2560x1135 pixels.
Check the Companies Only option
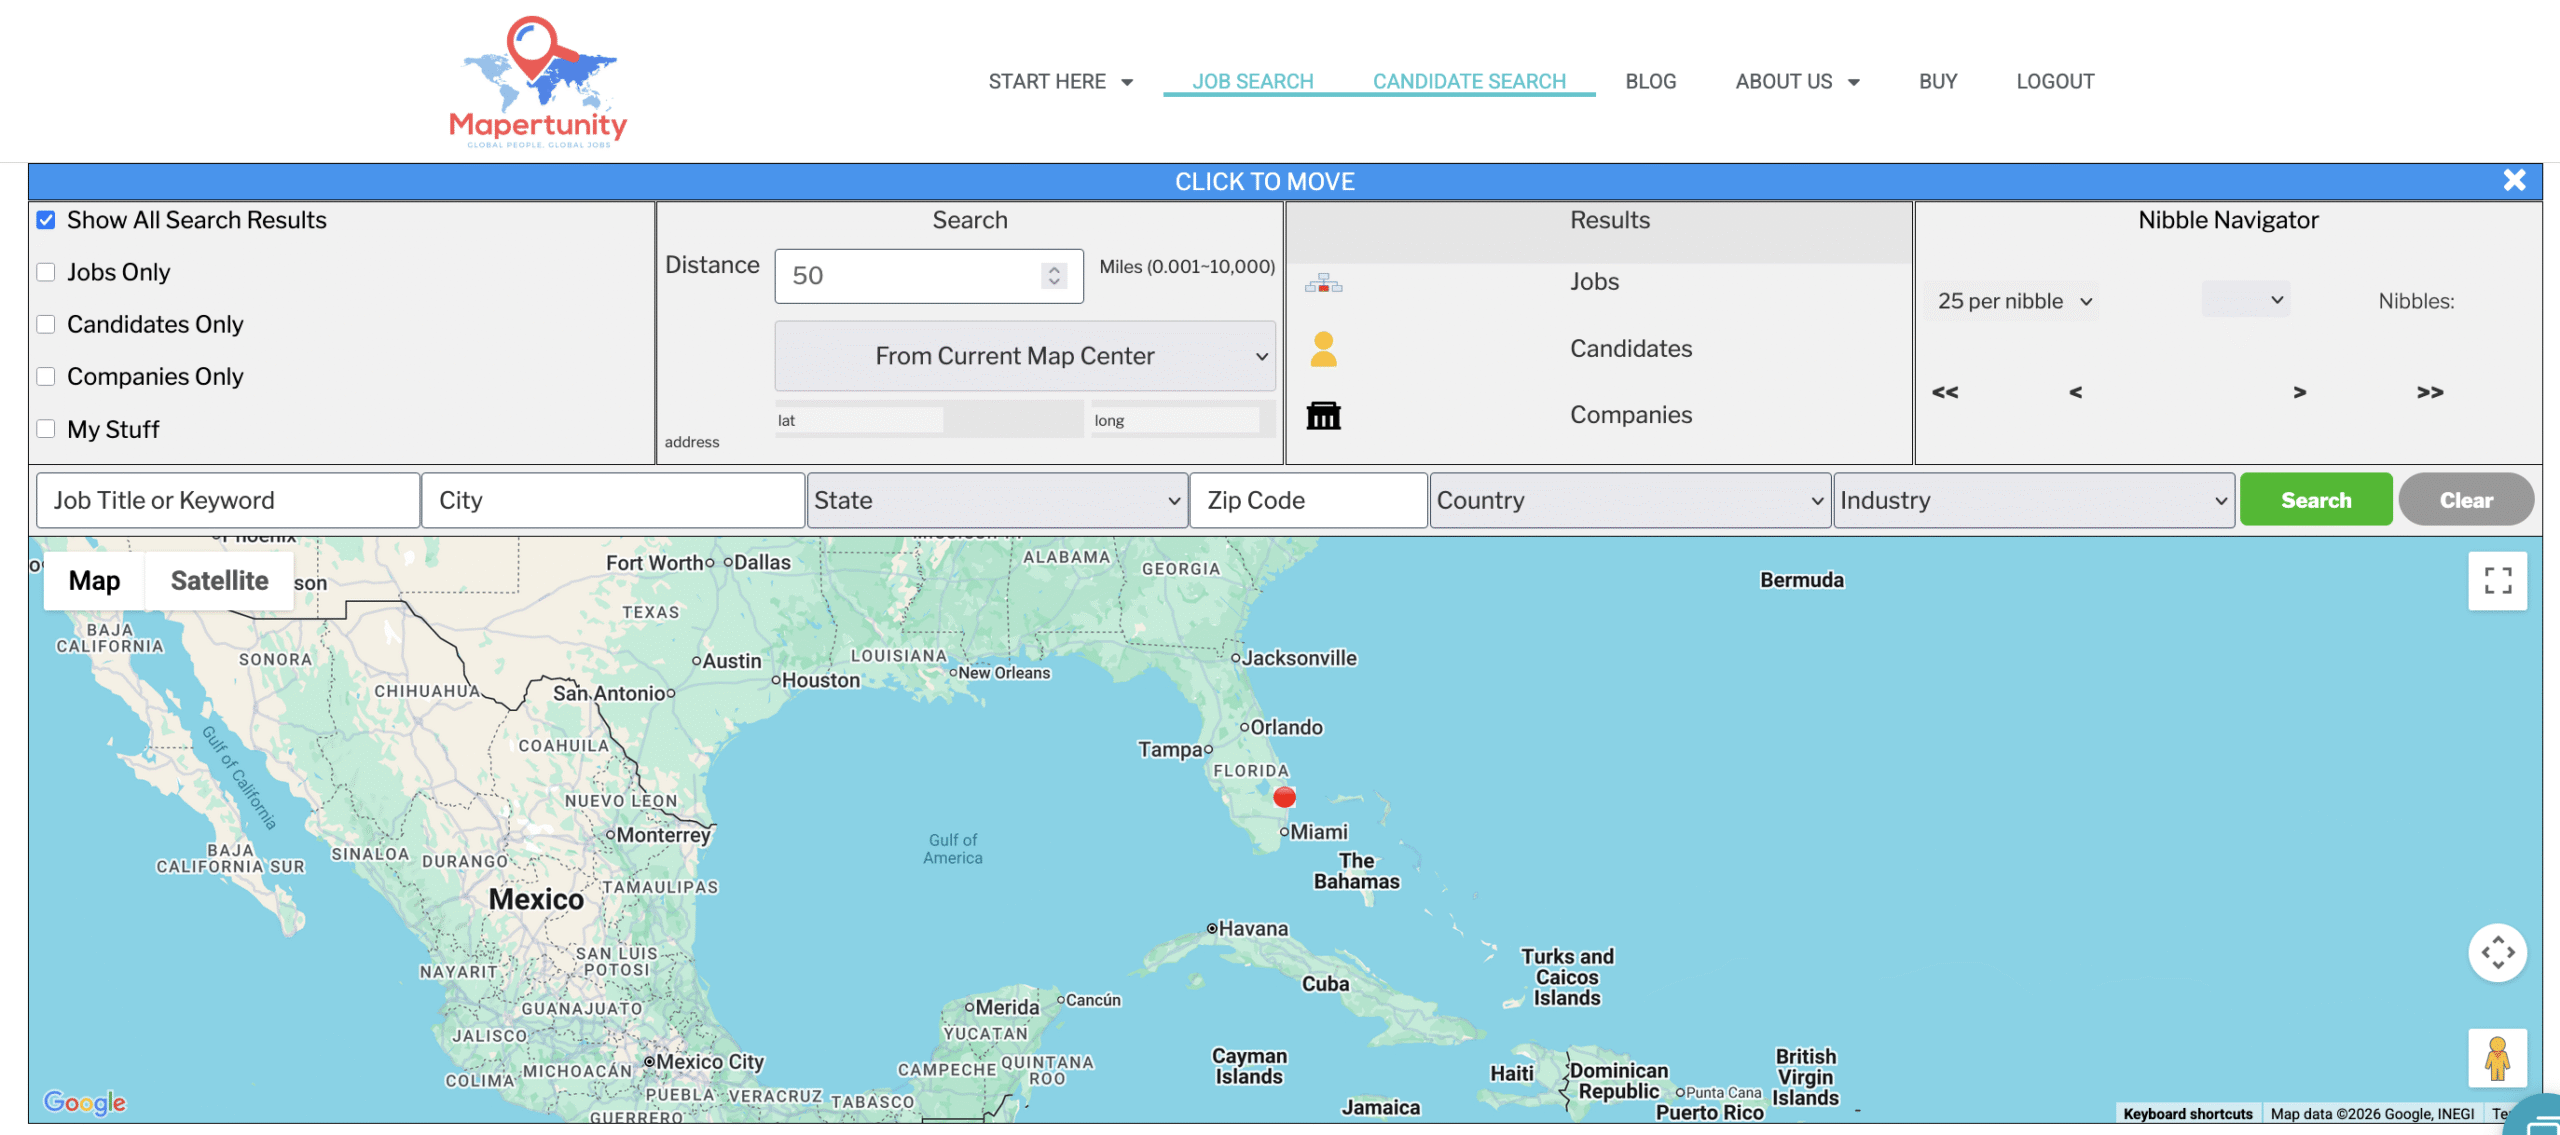pyautogui.click(x=46, y=377)
